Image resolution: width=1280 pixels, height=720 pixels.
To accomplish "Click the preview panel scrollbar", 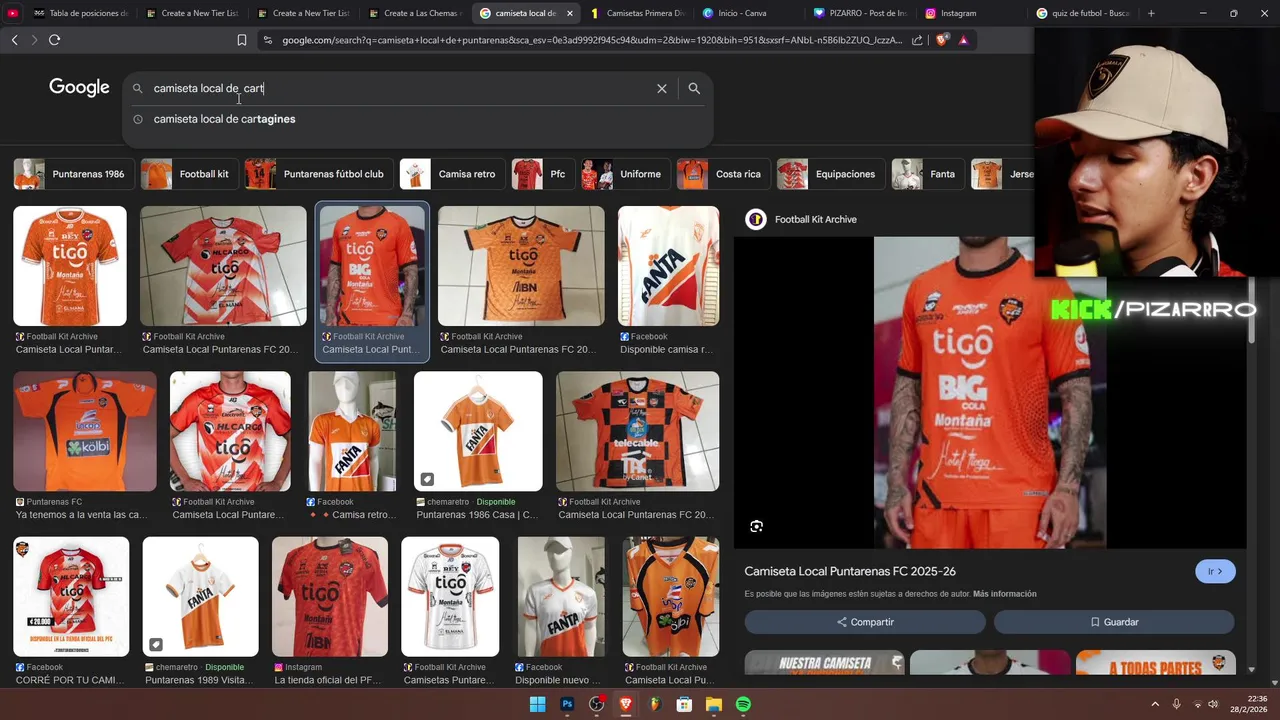I will [1251, 310].
